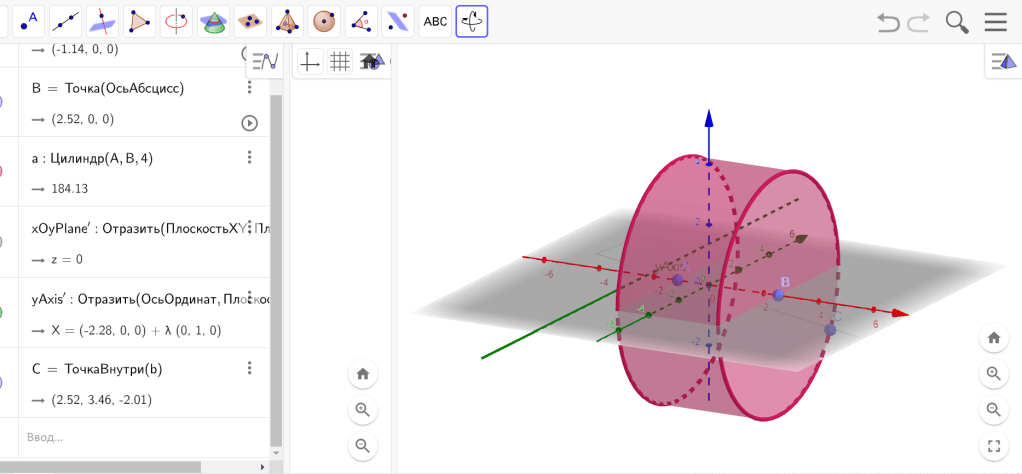Select the Point tool
This screenshot has height=474, width=1022.
point(29,20)
